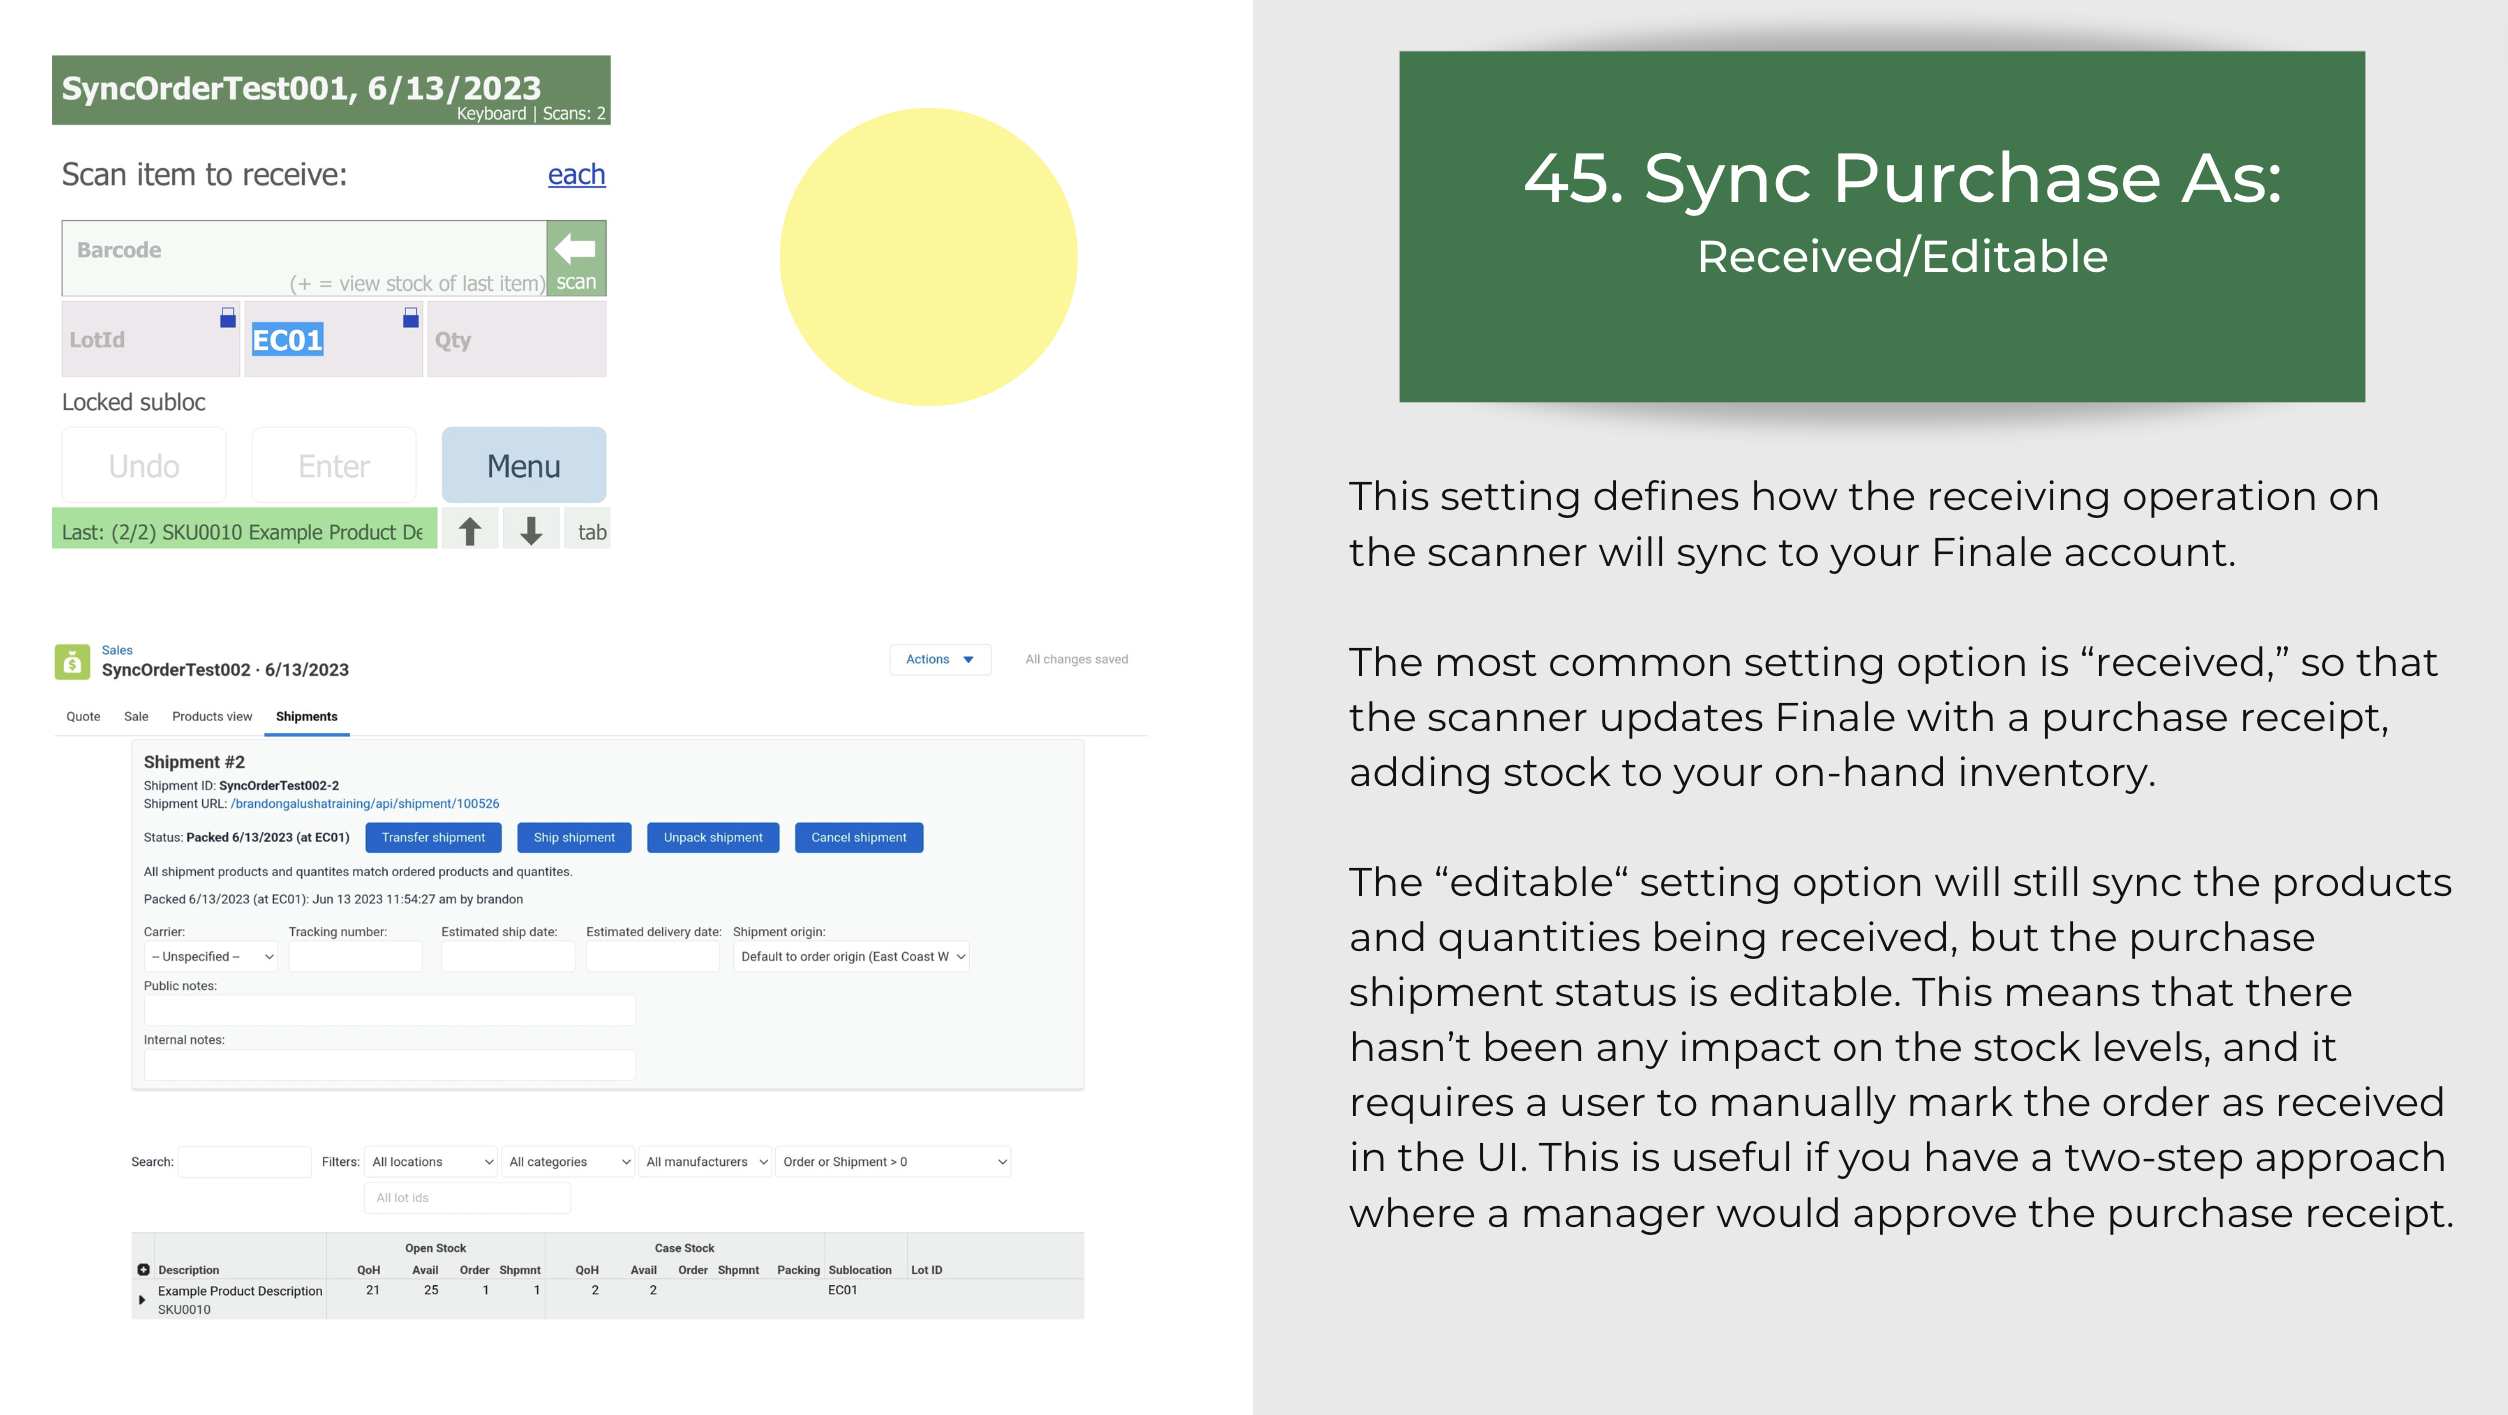Viewport: 2508px width, 1415px height.
Task: Click the 'Keyboard | Scans: 2' indicator
Action: click(531, 114)
